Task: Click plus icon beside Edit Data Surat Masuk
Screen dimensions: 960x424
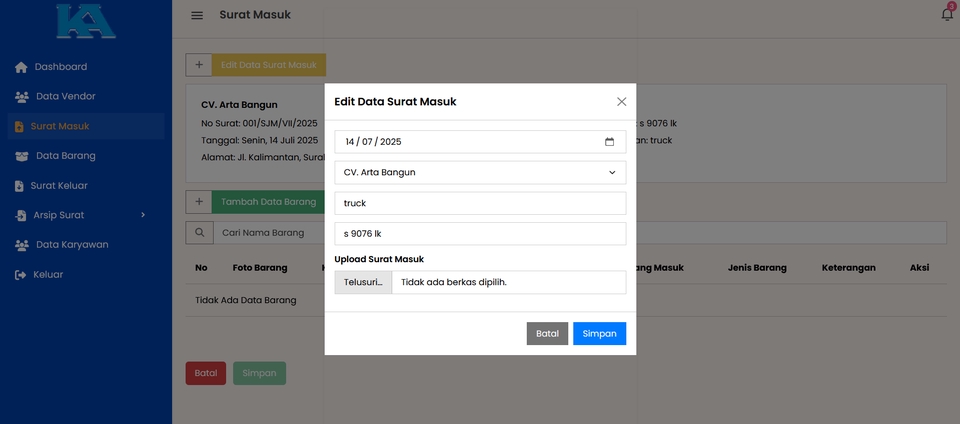Action: click(x=199, y=65)
